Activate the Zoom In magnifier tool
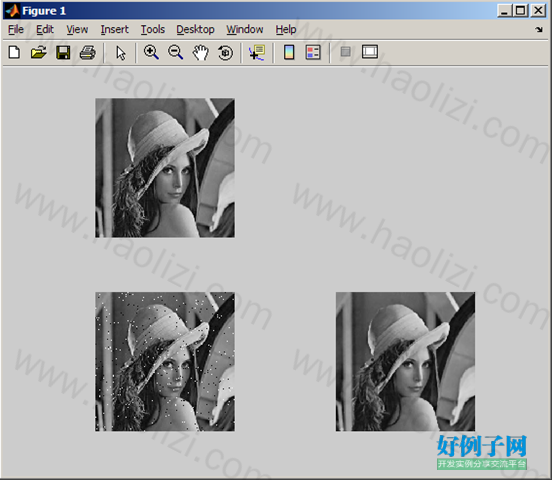 point(151,52)
